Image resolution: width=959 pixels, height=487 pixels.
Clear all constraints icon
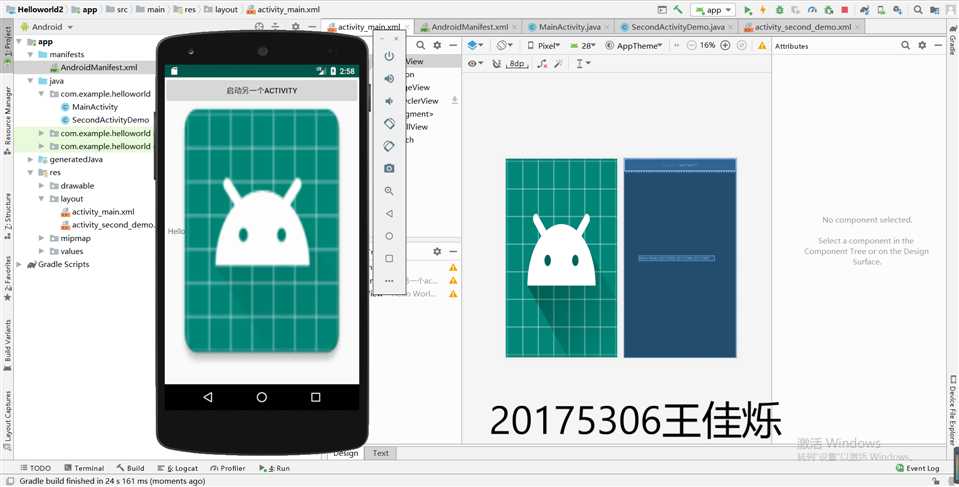click(542, 64)
